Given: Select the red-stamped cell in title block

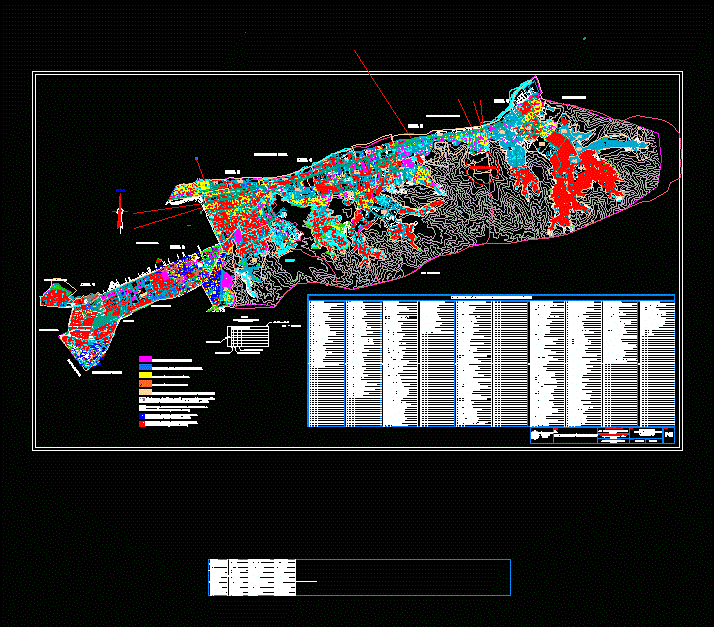Looking at the screenshot, I should click(613, 435).
